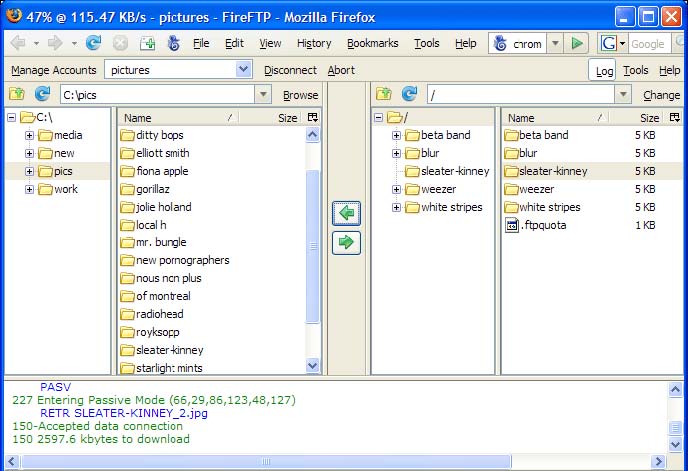
Task: Click the remote path input field
Action: 520,94
